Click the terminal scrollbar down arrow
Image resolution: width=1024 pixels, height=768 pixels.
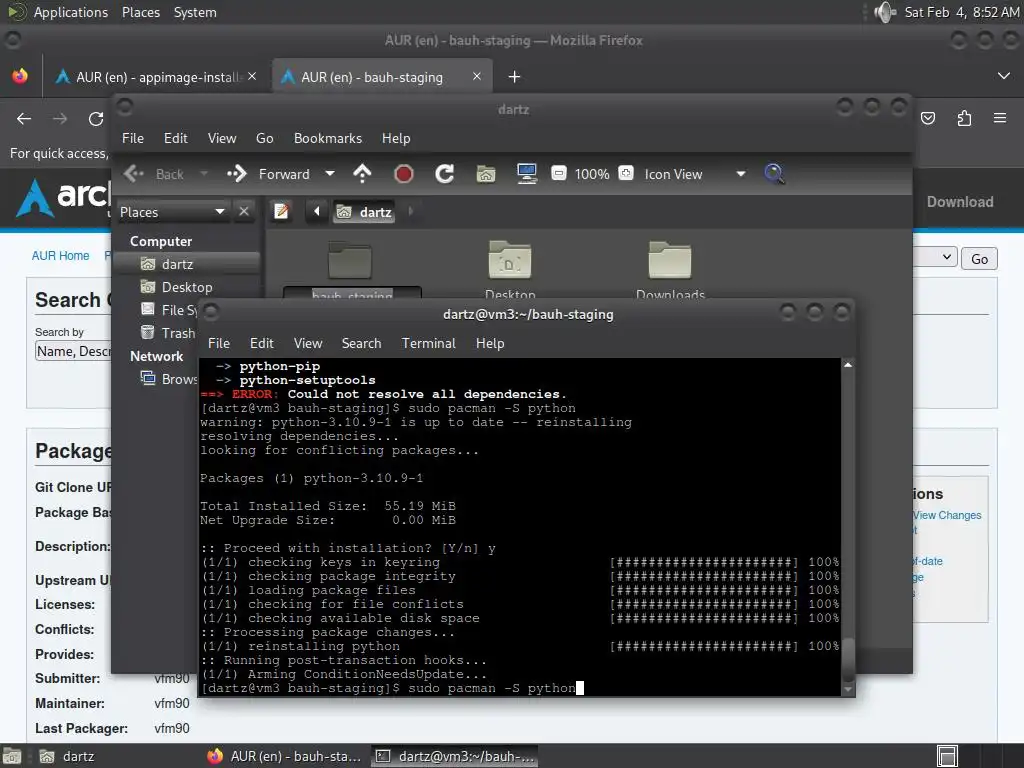848,689
